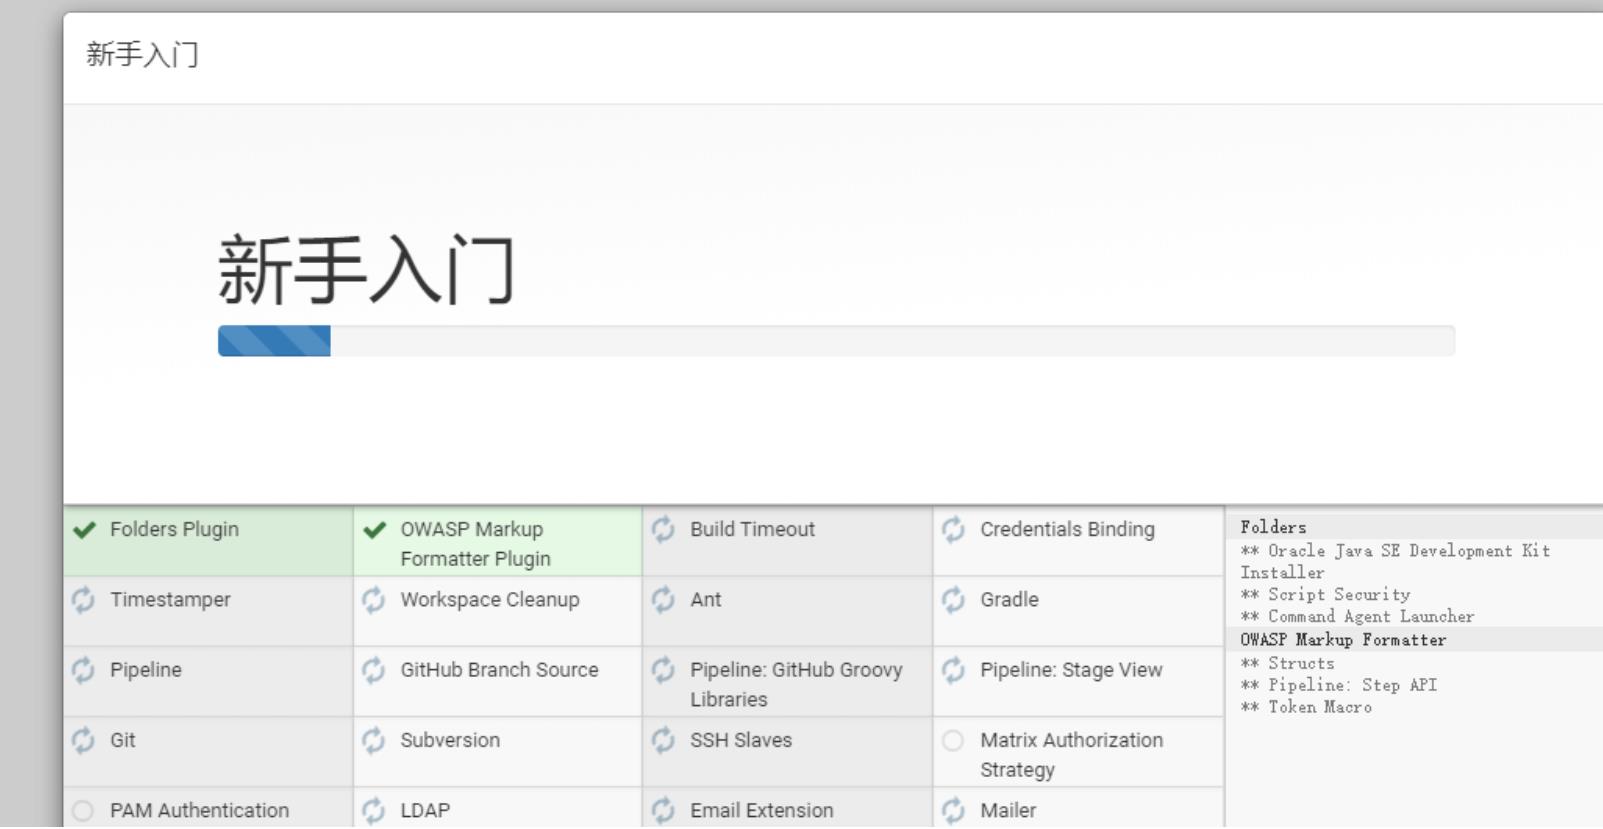Viewport: 1603px width, 829px height.
Task: Click the Oracle Java SE Development Kit Installer log line
Action: (x=1395, y=562)
